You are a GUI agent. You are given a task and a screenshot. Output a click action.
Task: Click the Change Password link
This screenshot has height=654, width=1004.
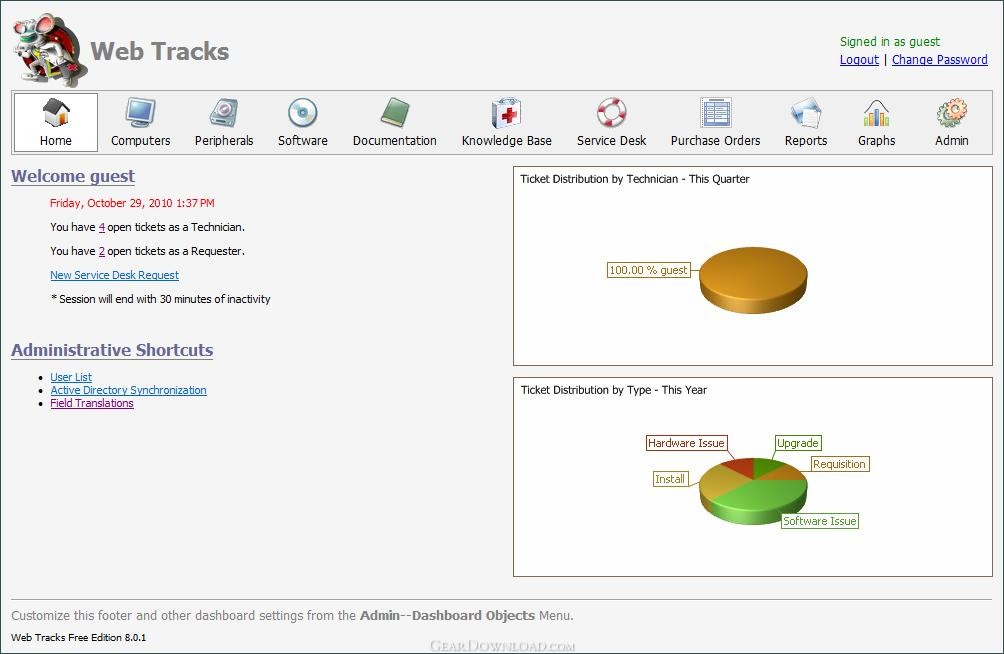click(x=939, y=60)
